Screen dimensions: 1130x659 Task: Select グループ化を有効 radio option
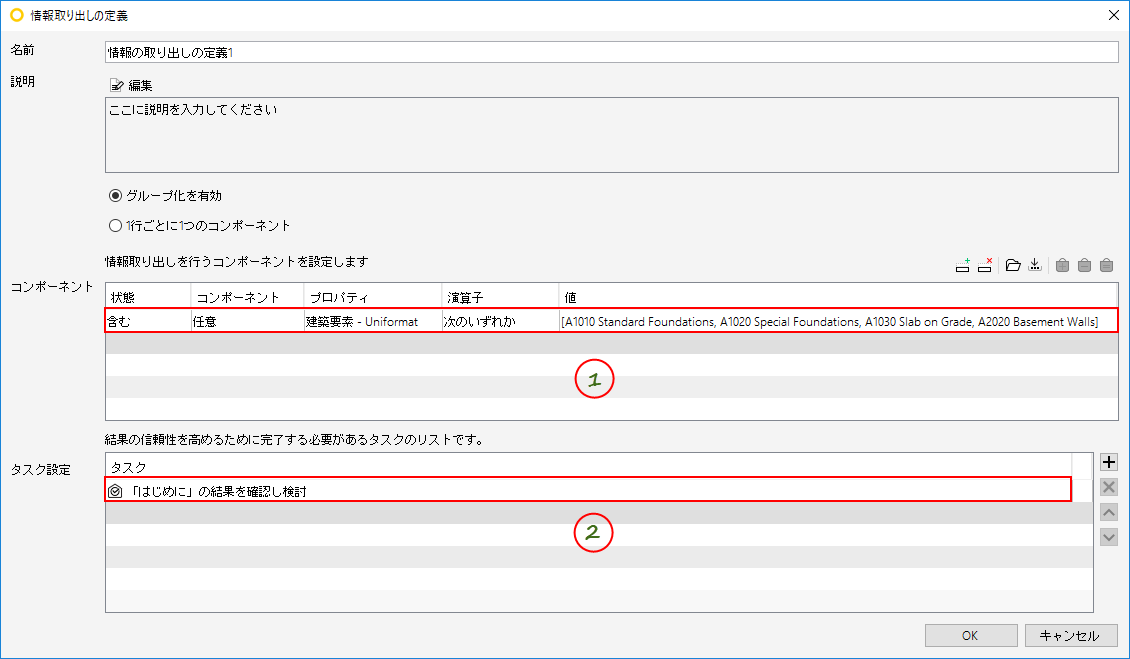[115, 195]
